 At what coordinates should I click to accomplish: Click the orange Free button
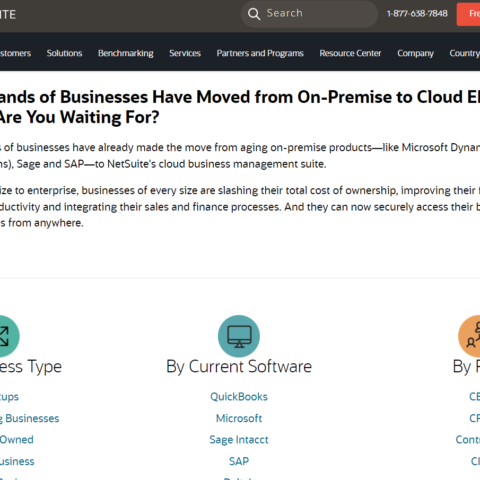click(468, 14)
